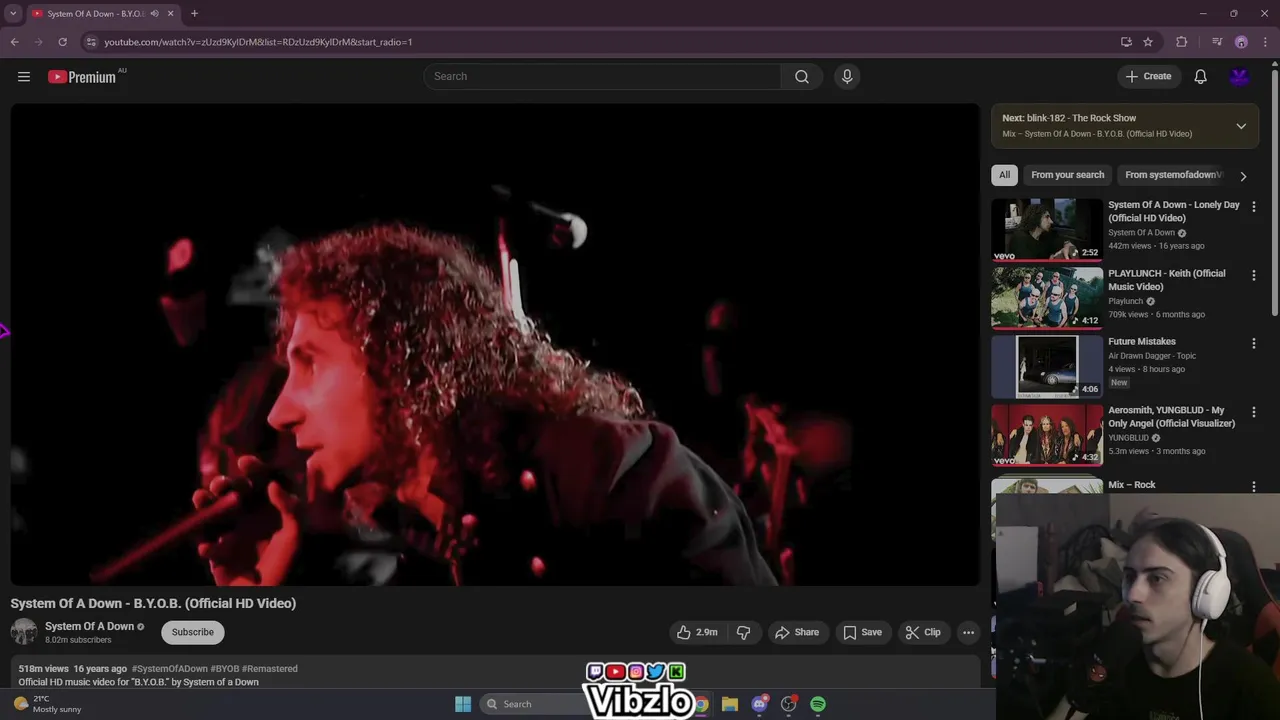This screenshot has width=1280, height=720.
Task: Open Chrome media controls icon
Action: 1217,42
